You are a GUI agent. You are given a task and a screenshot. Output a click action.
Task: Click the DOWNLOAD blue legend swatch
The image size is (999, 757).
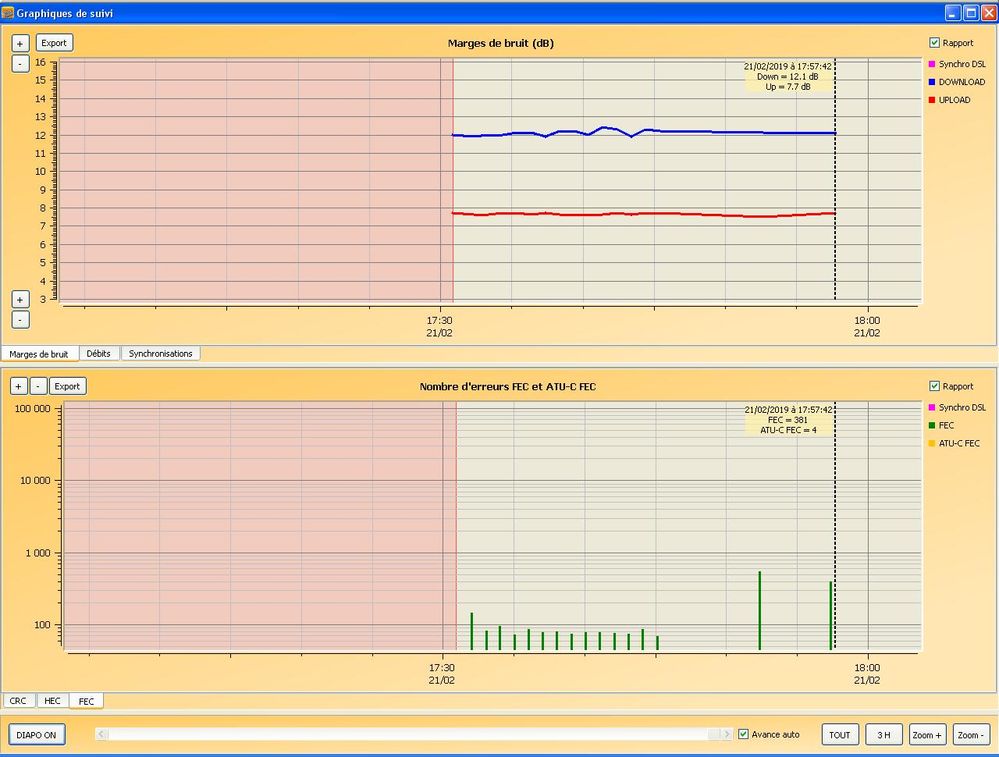[x=932, y=82]
